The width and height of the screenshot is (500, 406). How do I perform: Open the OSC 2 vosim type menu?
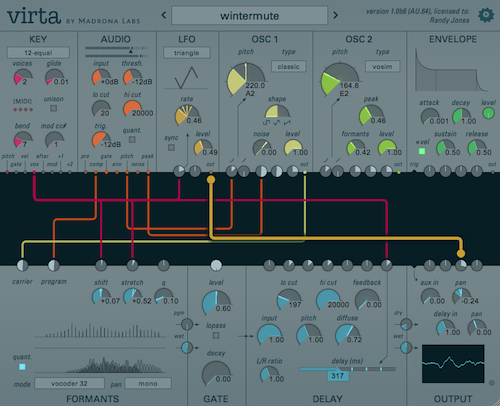(382, 66)
